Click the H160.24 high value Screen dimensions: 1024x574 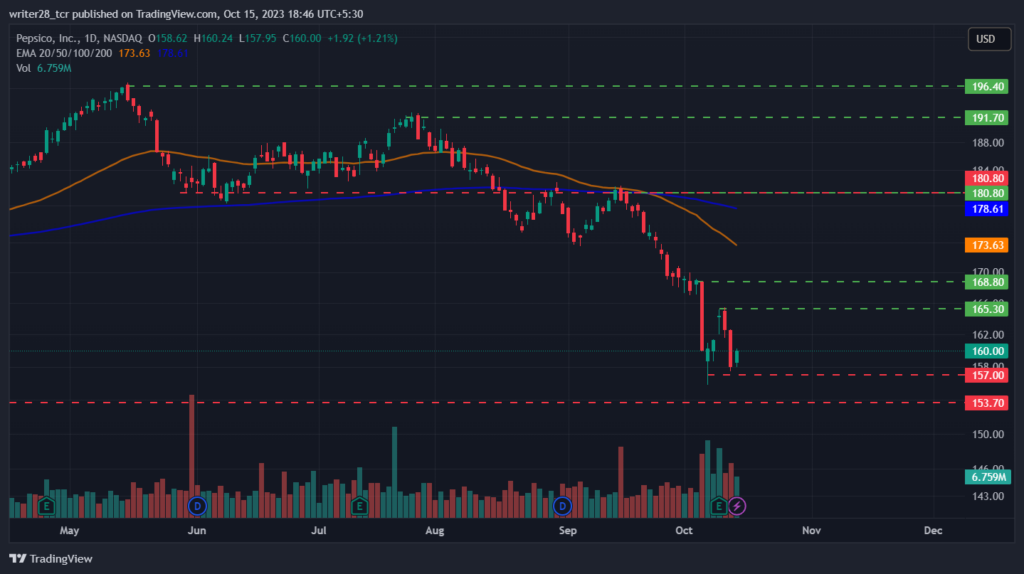[213, 39]
